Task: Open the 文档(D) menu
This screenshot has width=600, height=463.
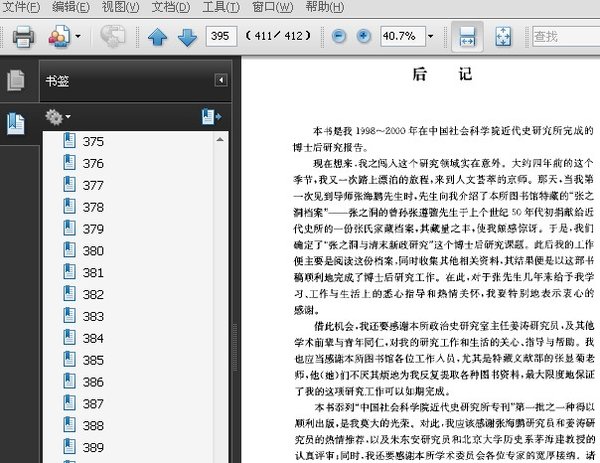Action: coord(171,7)
